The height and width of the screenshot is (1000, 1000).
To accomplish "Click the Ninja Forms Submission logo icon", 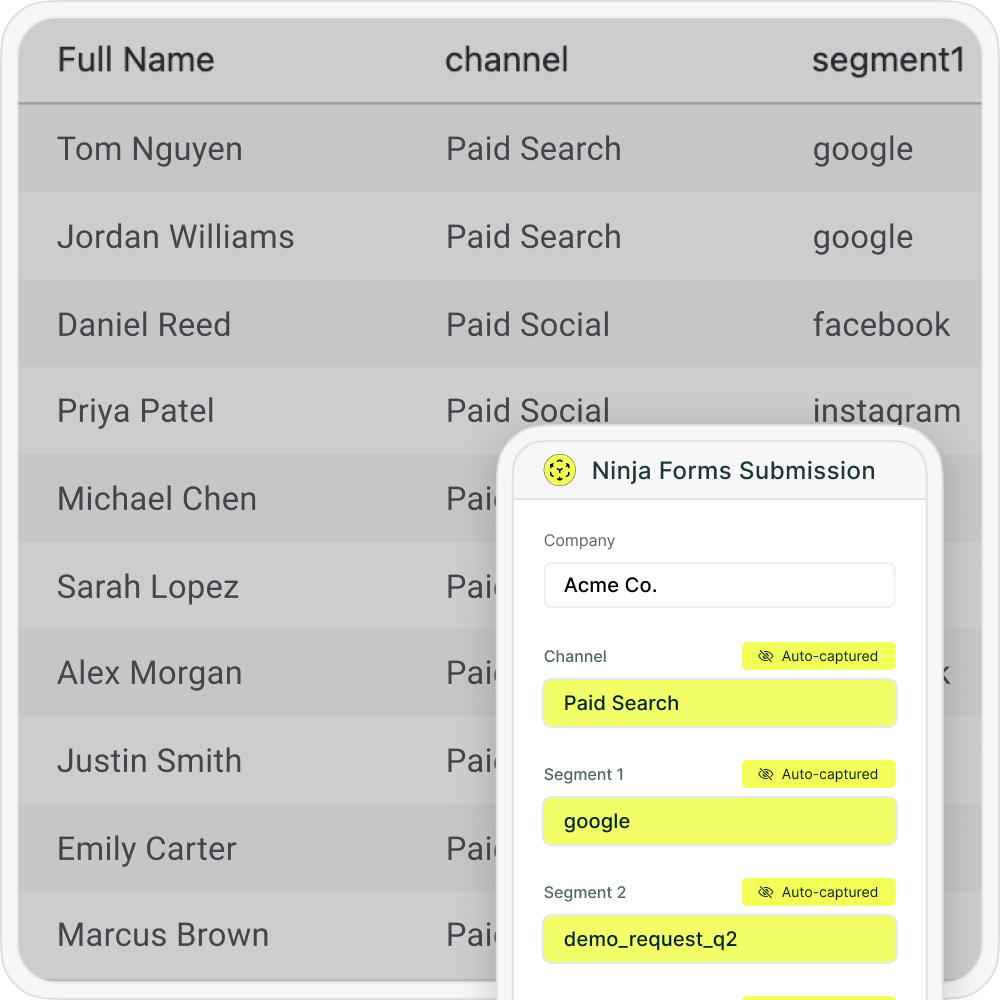I will pyautogui.click(x=559, y=470).
